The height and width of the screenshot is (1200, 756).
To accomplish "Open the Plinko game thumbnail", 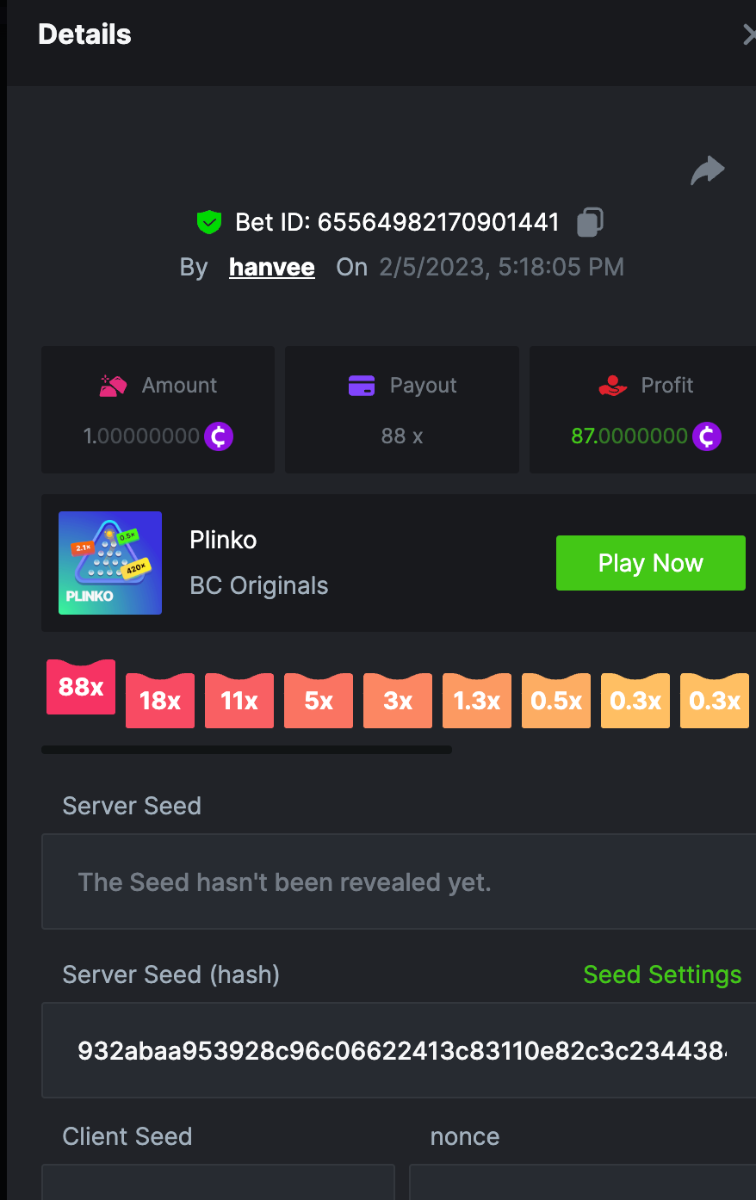I will tap(110, 563).
